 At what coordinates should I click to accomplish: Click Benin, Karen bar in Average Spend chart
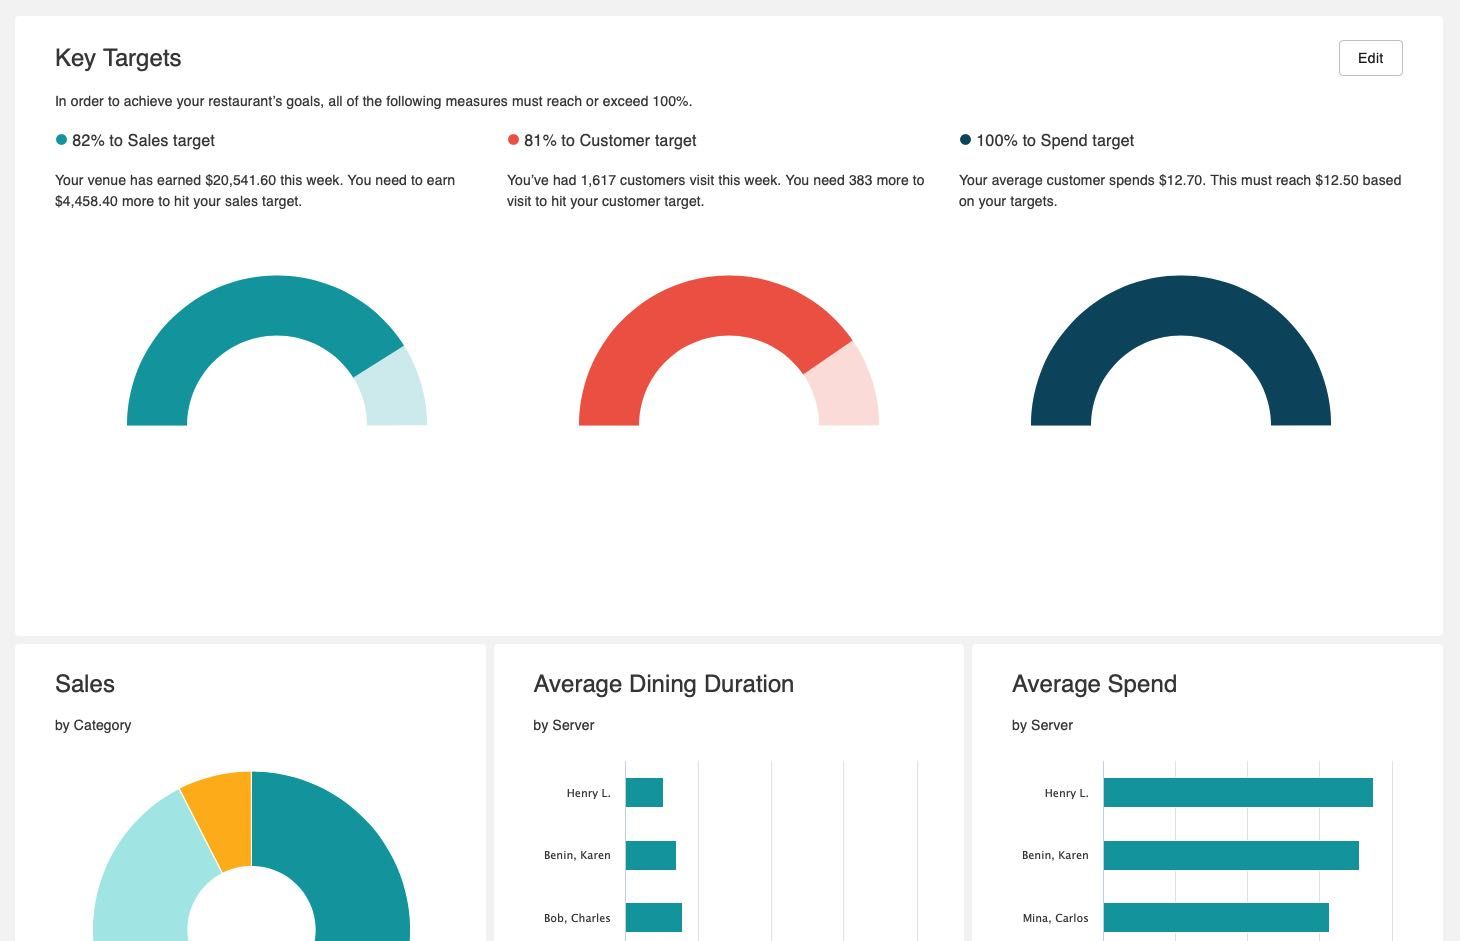(1231, 855)
